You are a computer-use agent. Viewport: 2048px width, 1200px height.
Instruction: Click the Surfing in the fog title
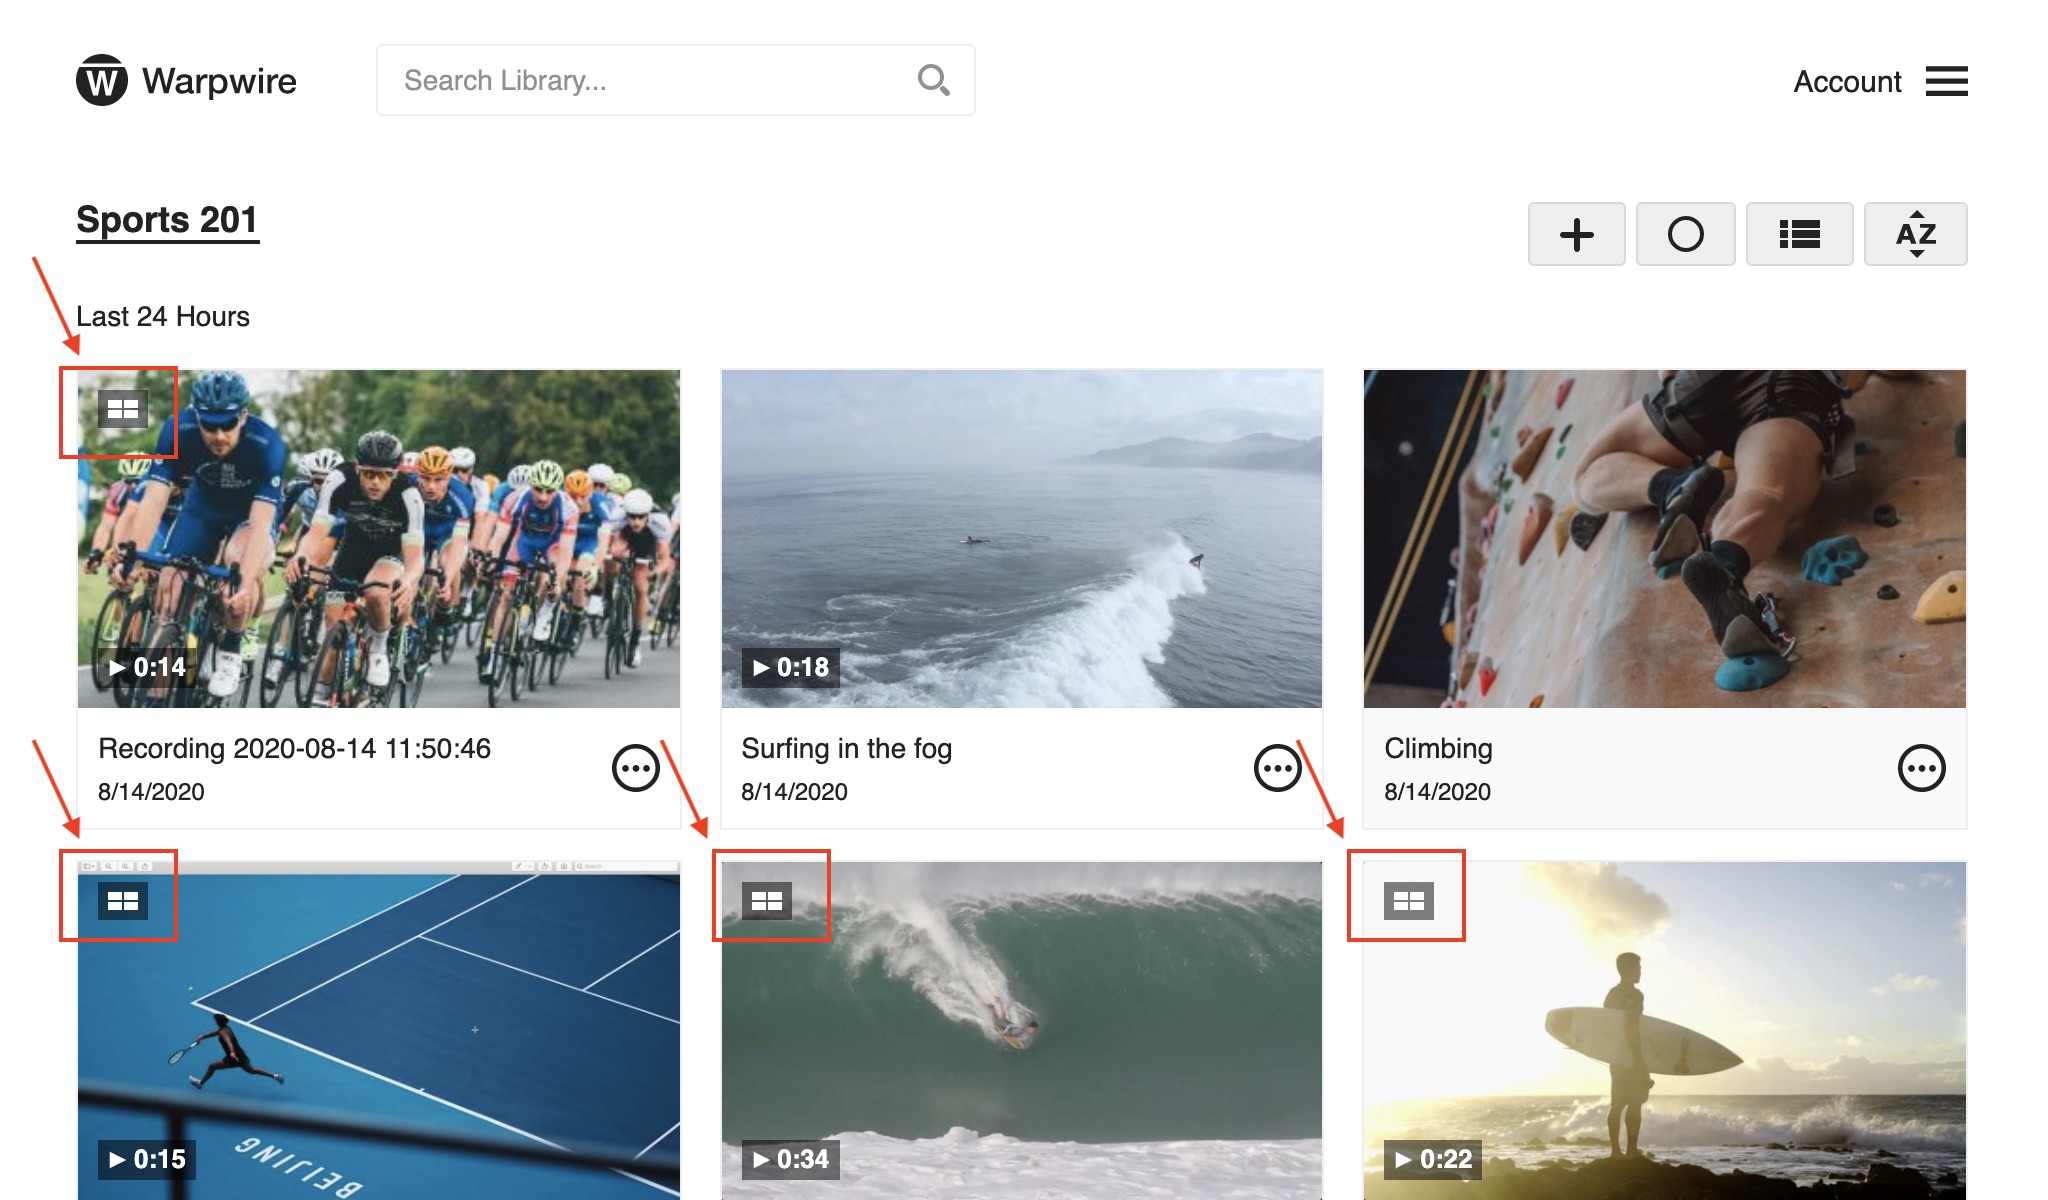(846, 749)
